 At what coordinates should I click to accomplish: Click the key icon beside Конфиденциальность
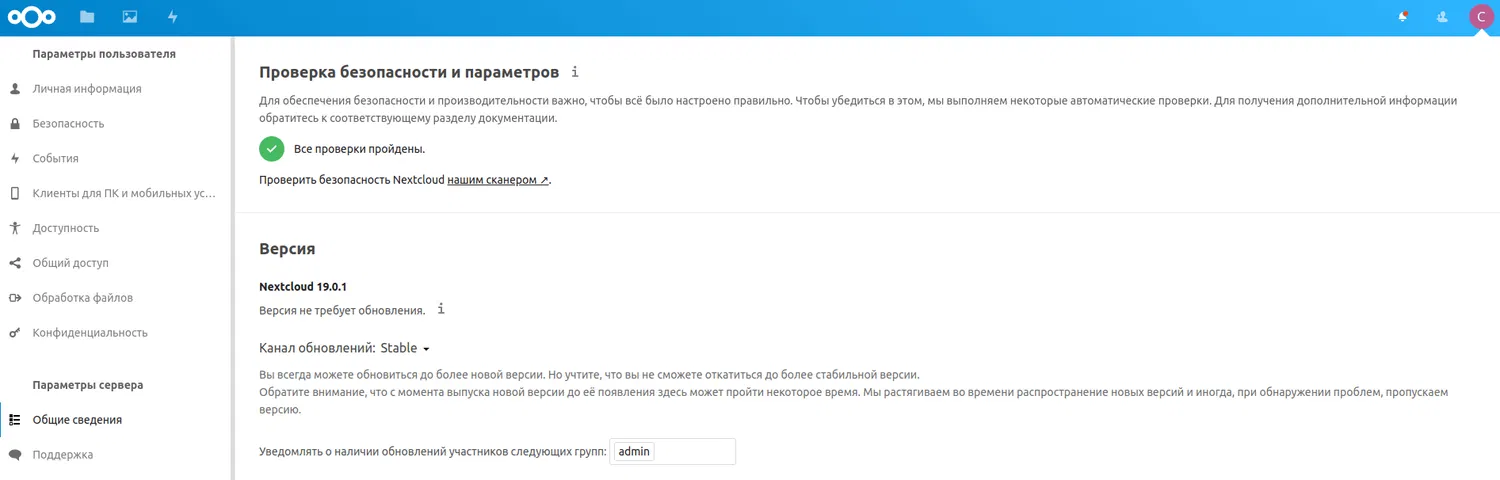pyautogui.click(x=15, y=333)
